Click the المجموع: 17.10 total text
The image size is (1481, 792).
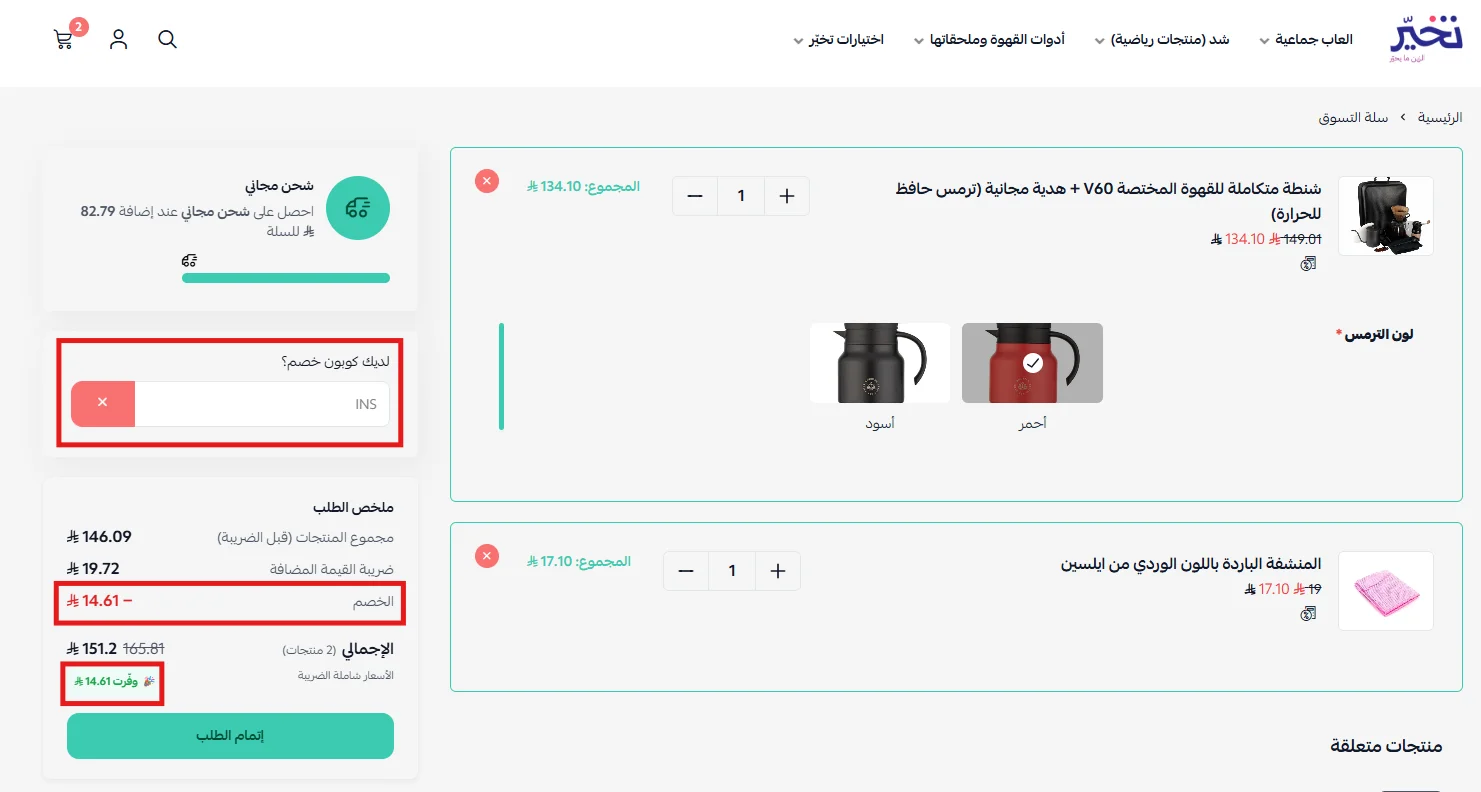579,561
